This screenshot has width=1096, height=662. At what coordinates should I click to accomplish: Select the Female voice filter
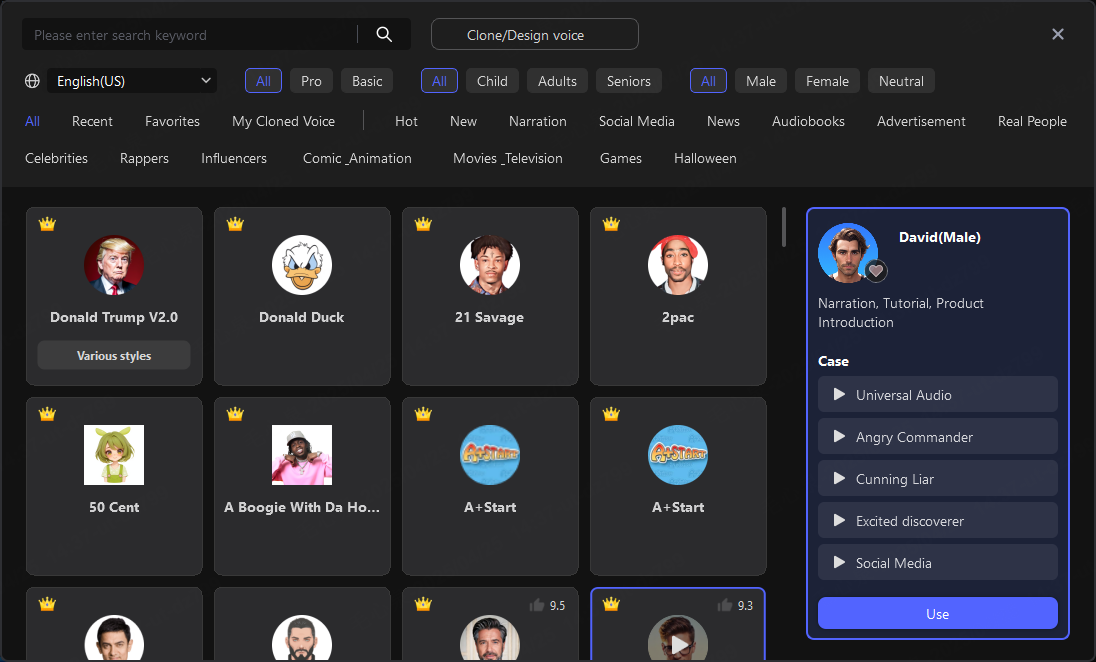[x=827, y=80]
